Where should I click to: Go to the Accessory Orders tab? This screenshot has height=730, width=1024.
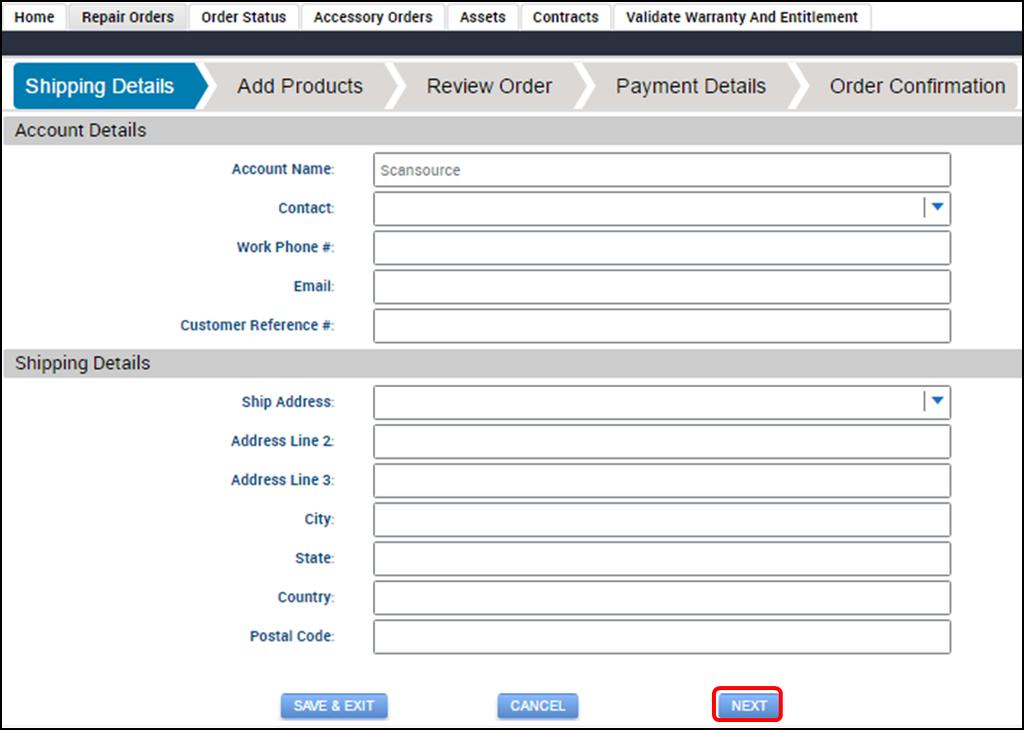coord(373,17)
